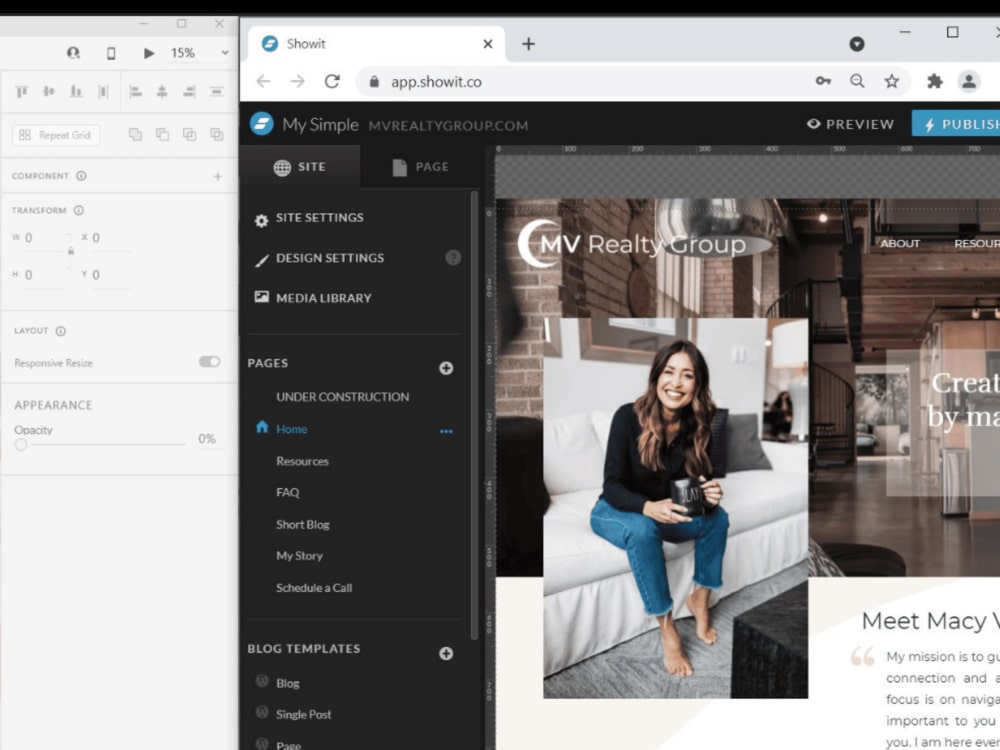Screen dimensions: 1000x750
Task: Click PREVIEW button in Showit header
Action: click(x=850, y=124)
